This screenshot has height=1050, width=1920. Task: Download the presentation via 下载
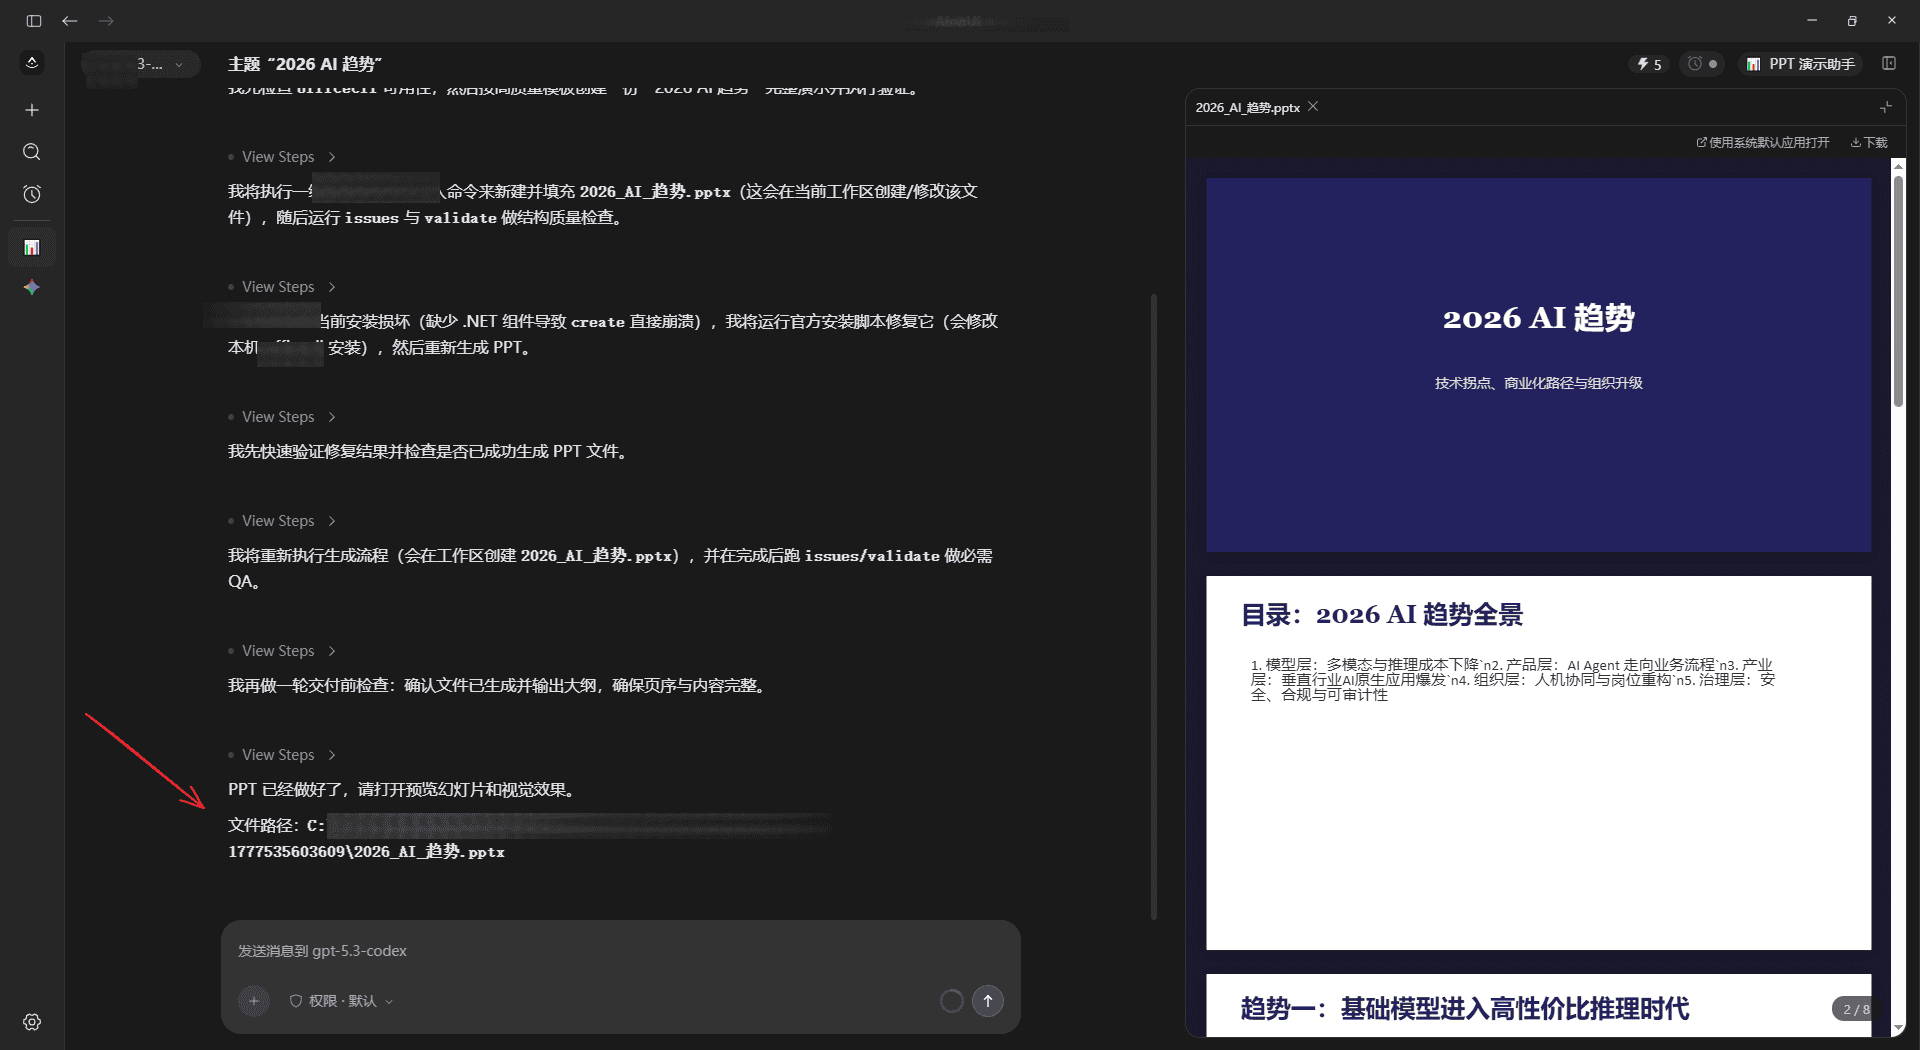pos(1869,143)
